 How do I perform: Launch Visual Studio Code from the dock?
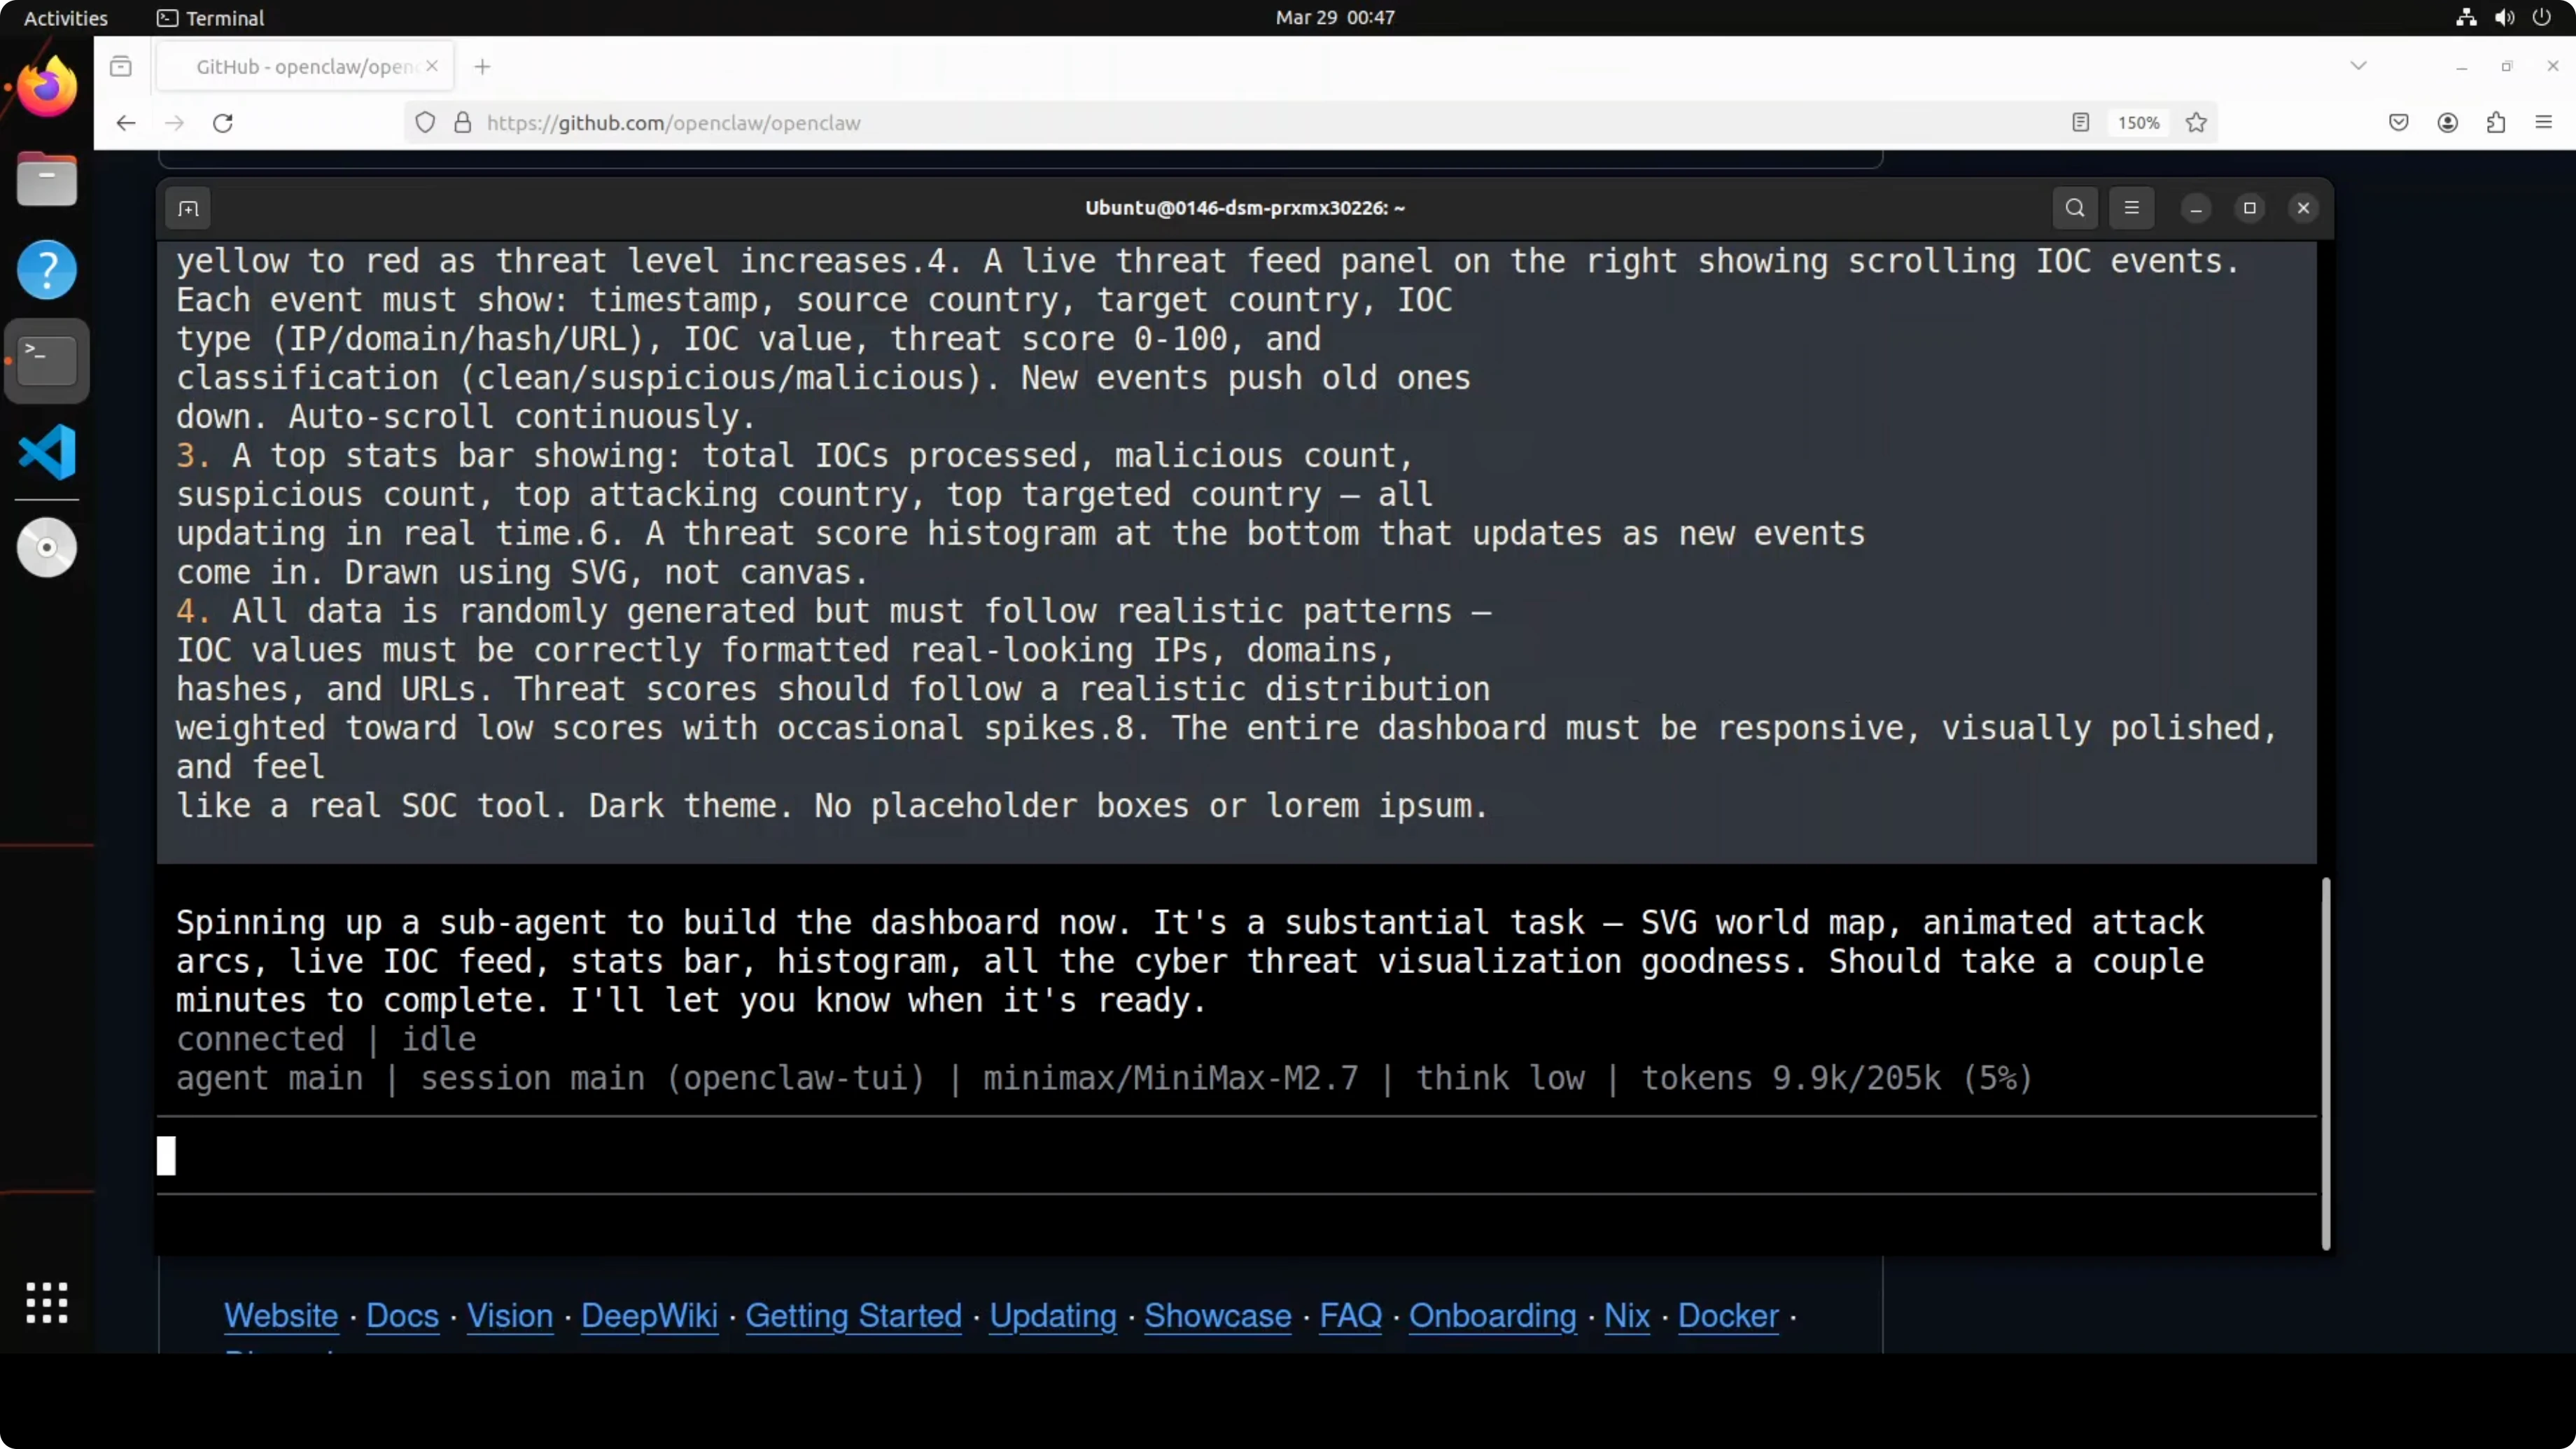click(x=46, y=452)
